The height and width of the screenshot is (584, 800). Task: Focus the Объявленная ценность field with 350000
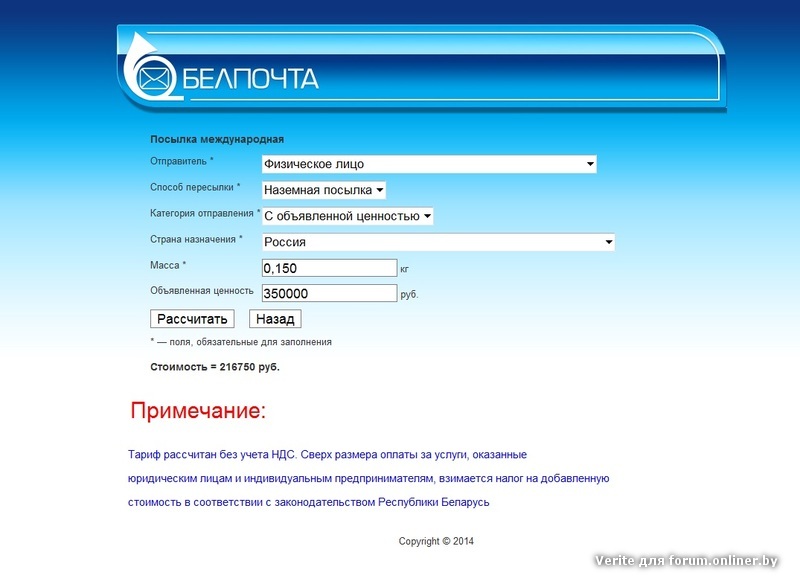pyautogui.click(x=329, y=293)
